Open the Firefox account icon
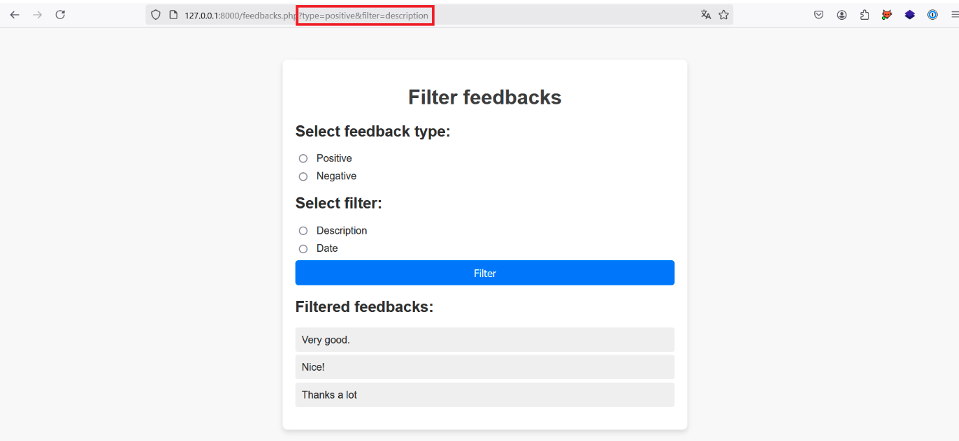Viewport: 959px width, 441px height. coord(842,15)
